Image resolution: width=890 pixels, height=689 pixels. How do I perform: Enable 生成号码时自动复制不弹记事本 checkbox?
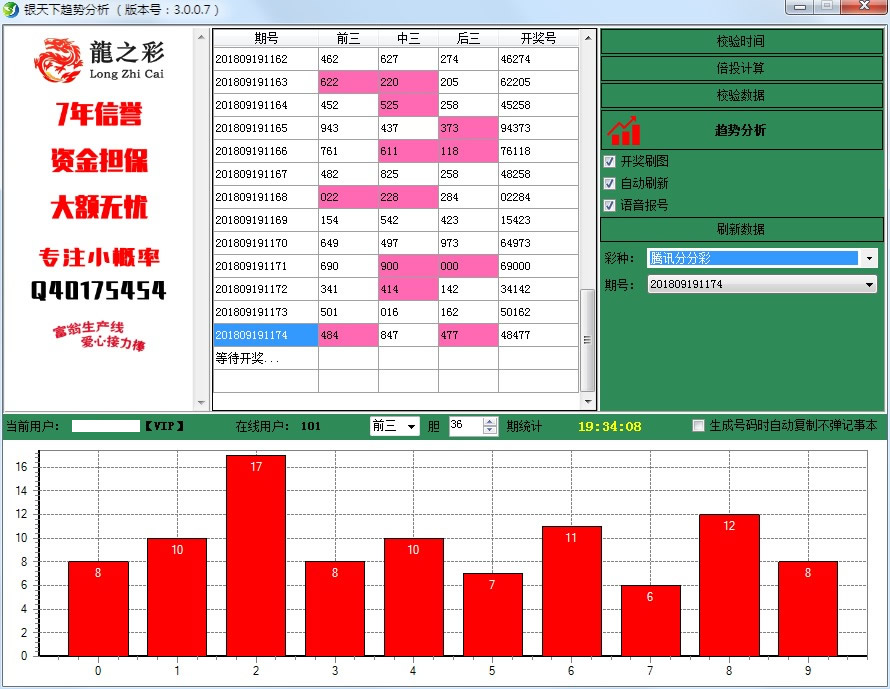[x=699, y=426]
